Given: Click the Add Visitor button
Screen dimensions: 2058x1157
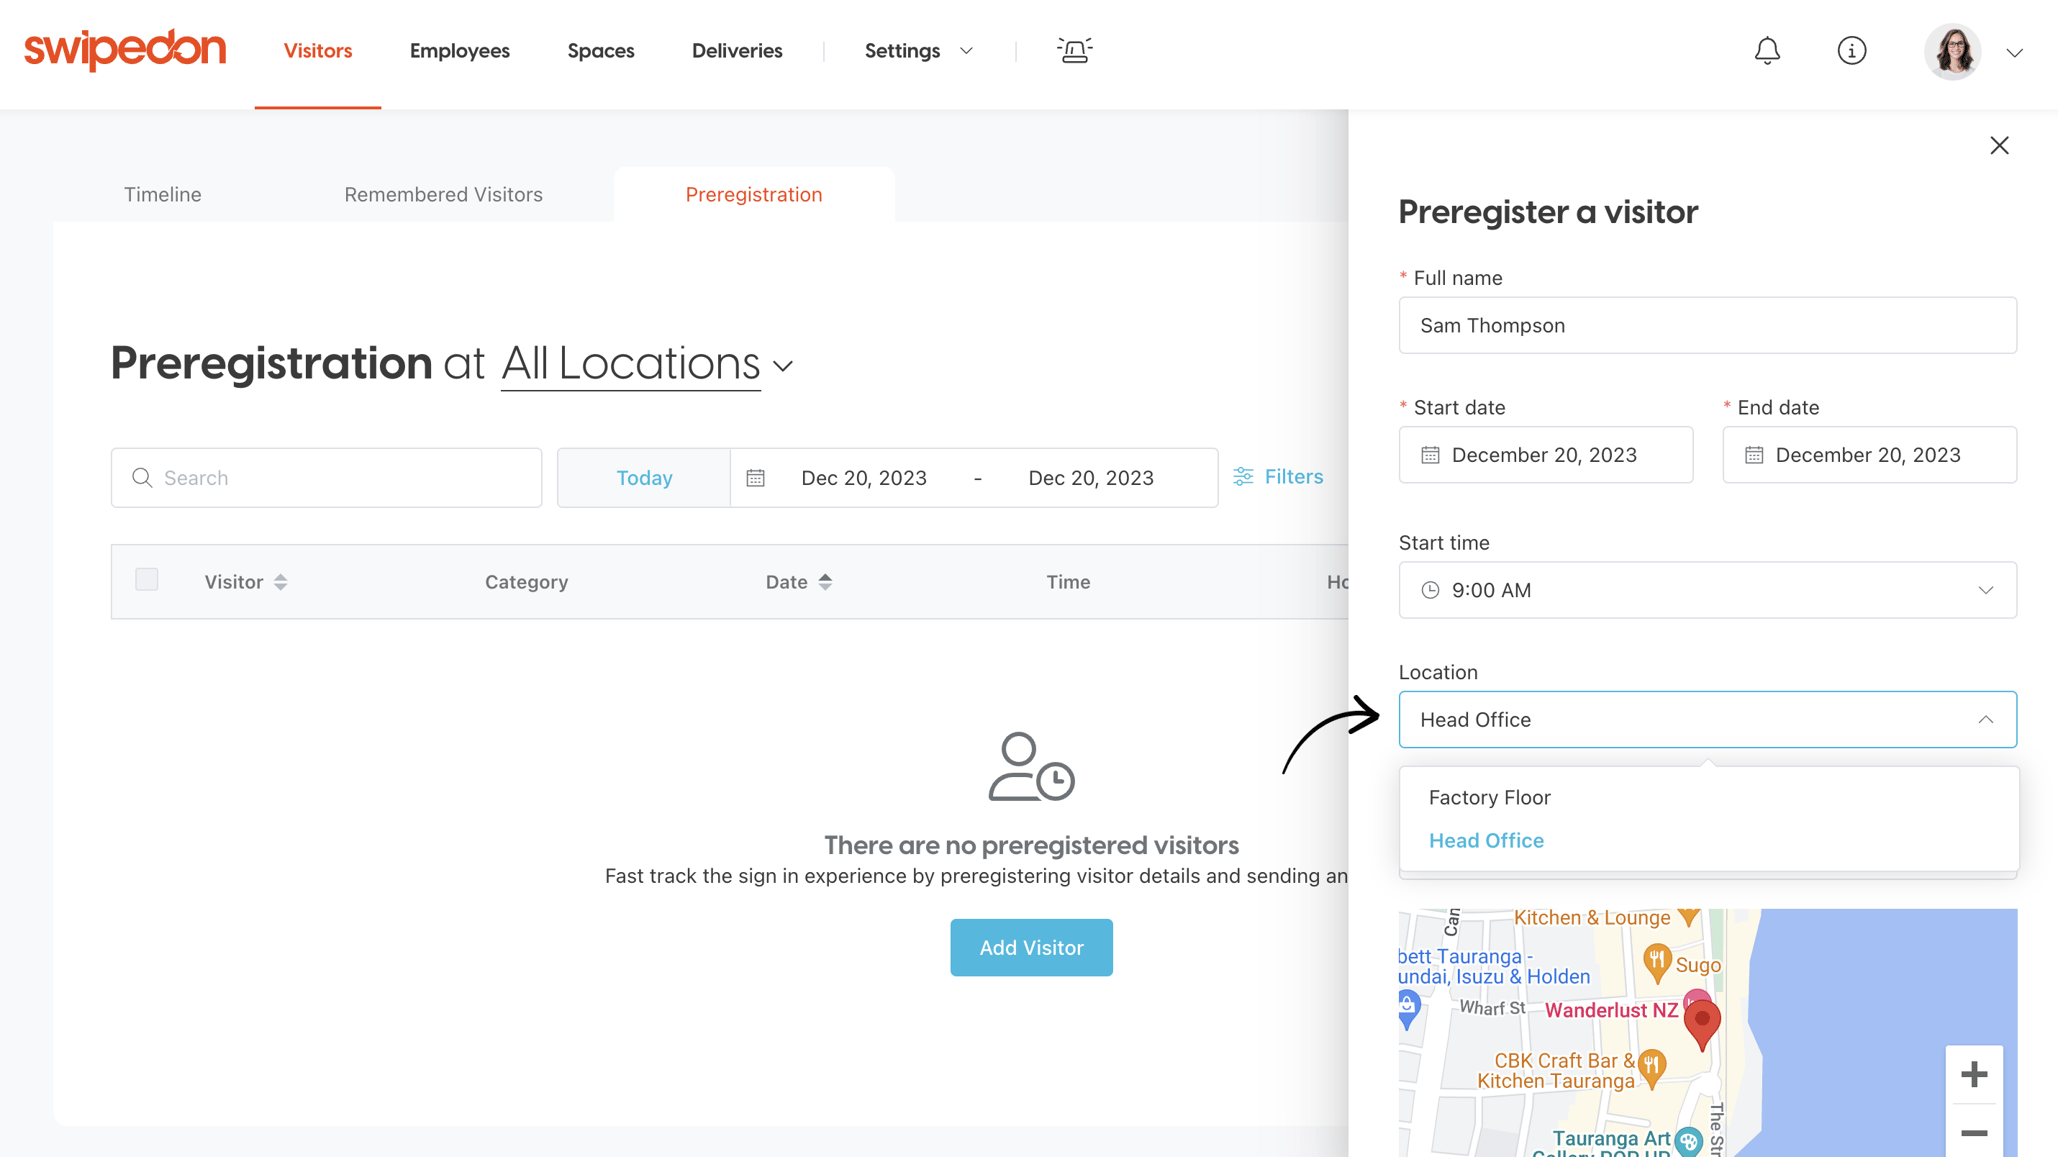Looking at the screenshot, I should (1031, 947).
